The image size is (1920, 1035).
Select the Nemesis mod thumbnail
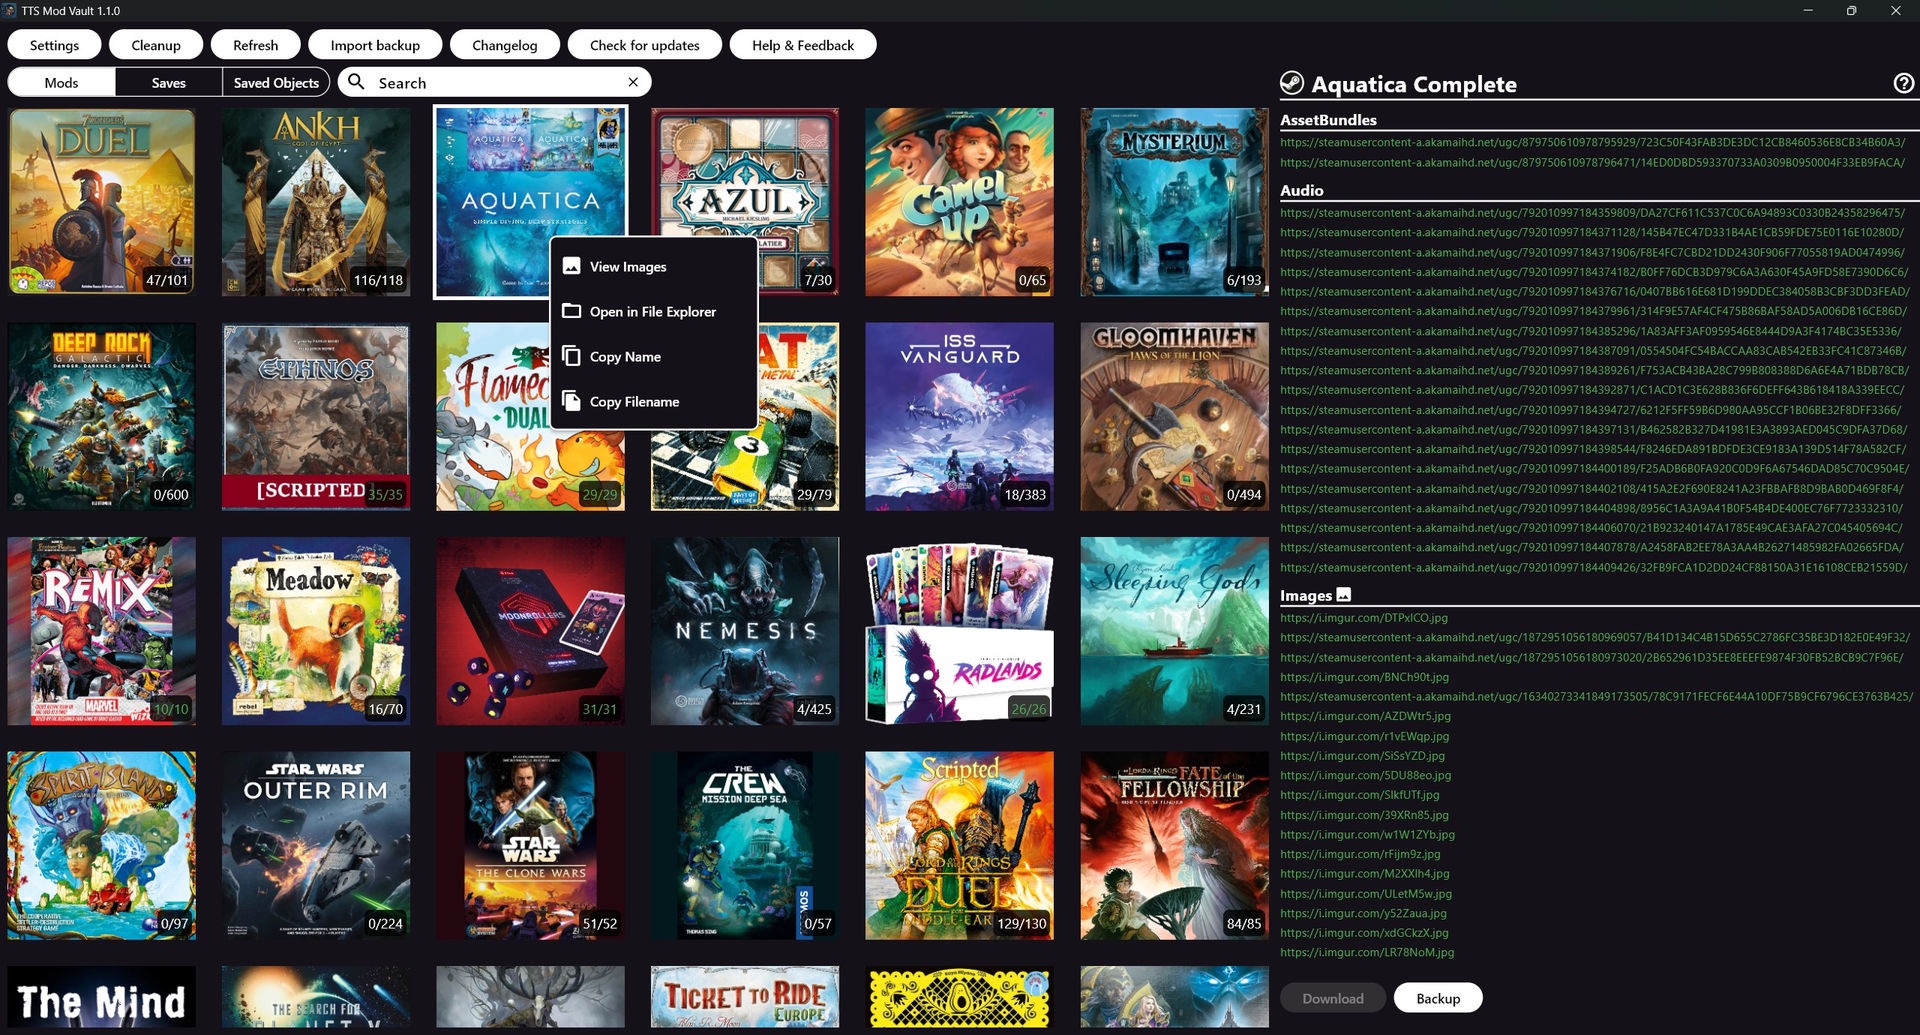[745, 631]
